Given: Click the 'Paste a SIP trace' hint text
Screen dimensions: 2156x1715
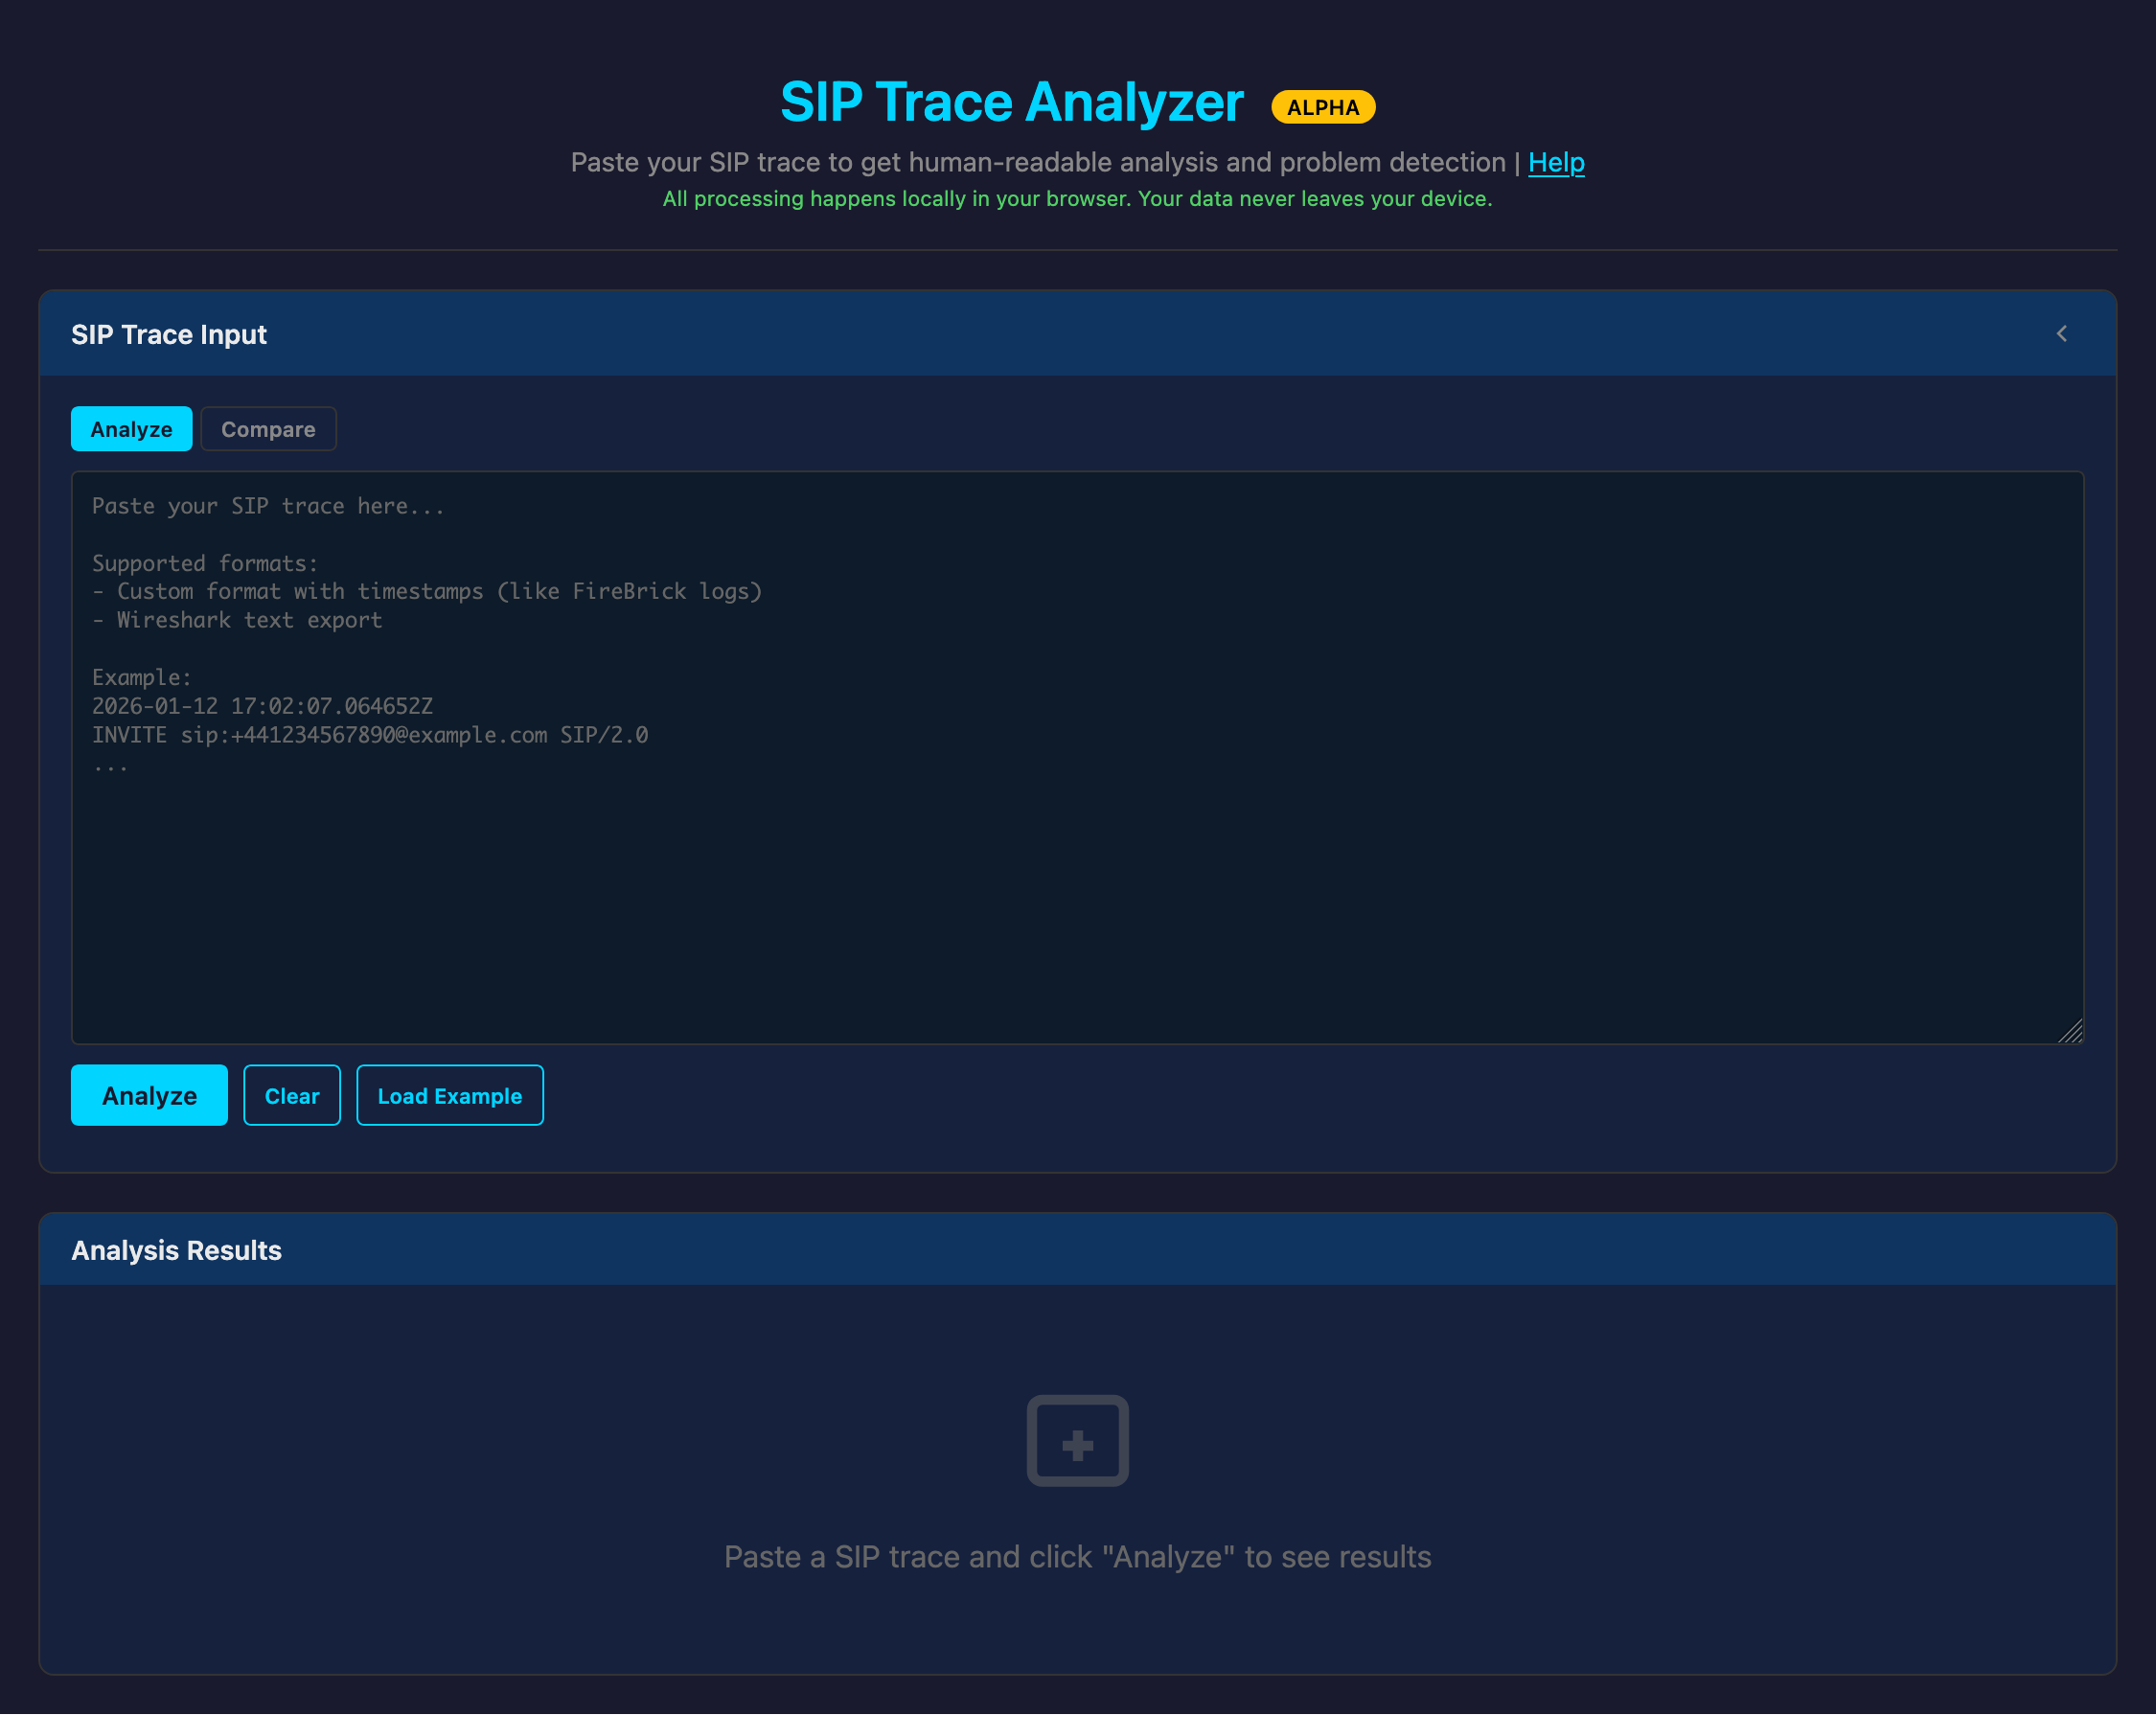Looking at the screenshot, I should (x=1077, y=1556).
